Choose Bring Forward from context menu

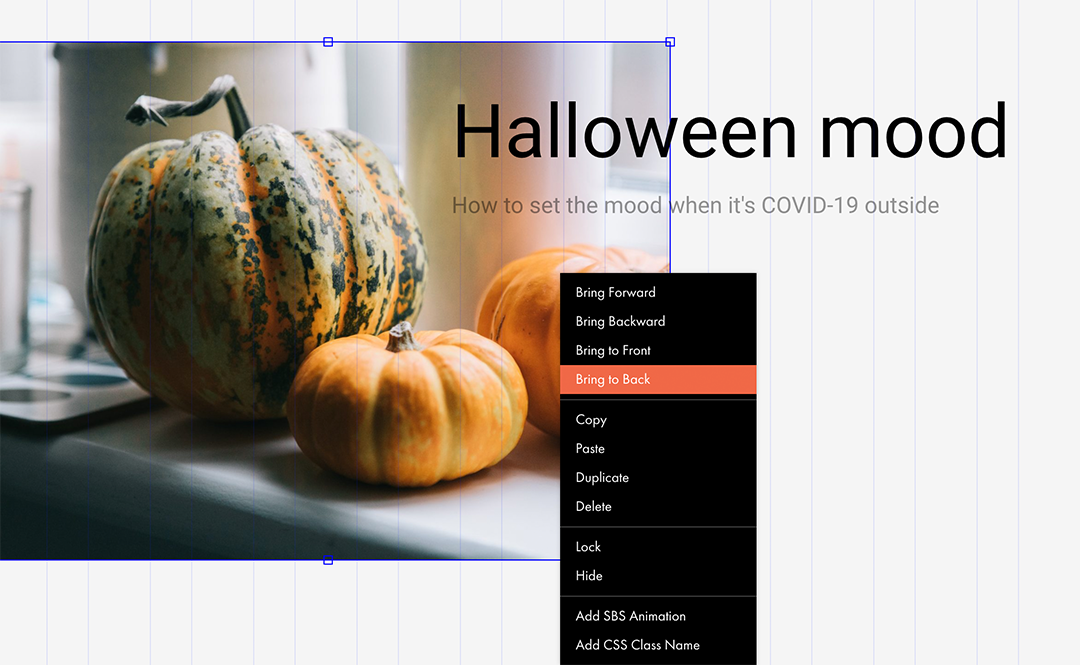click(658, 292)
